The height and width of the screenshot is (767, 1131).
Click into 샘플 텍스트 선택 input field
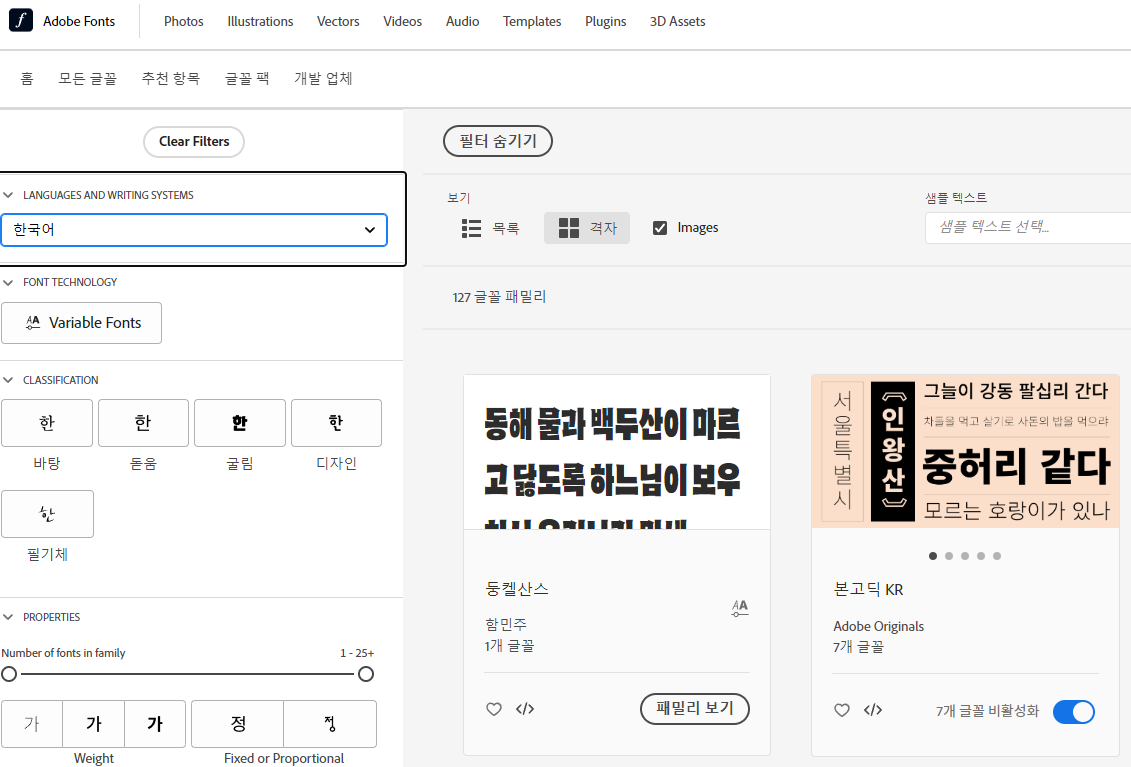(1028, 227)
